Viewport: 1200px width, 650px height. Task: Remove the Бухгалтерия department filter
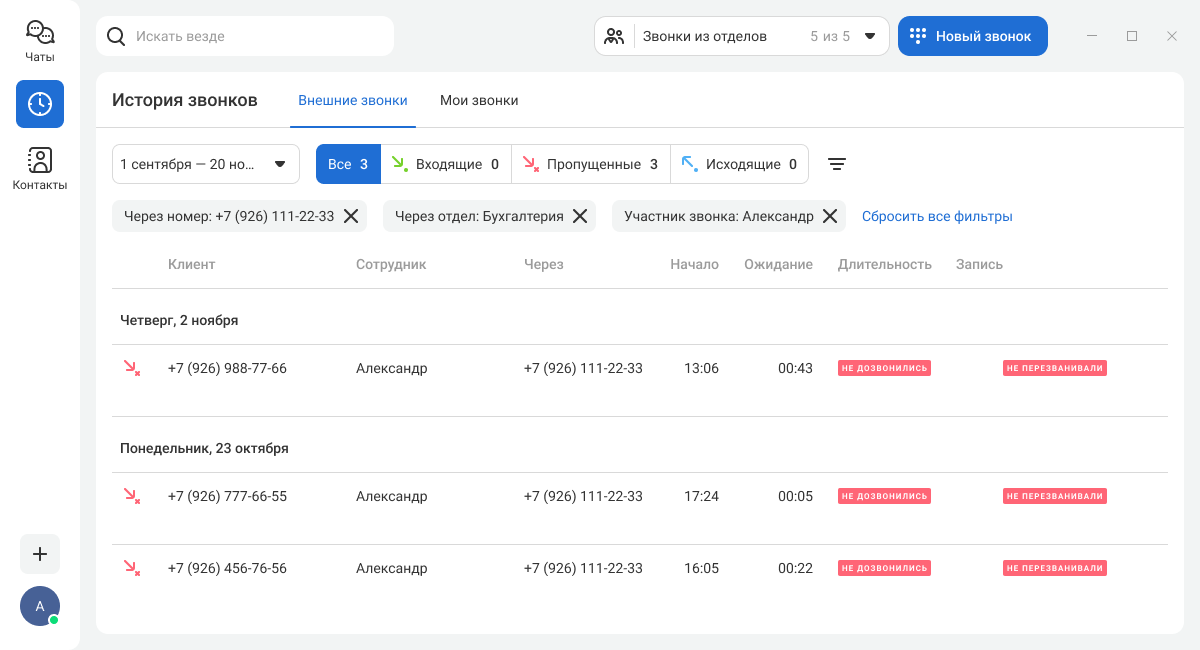tap(579, 216)
